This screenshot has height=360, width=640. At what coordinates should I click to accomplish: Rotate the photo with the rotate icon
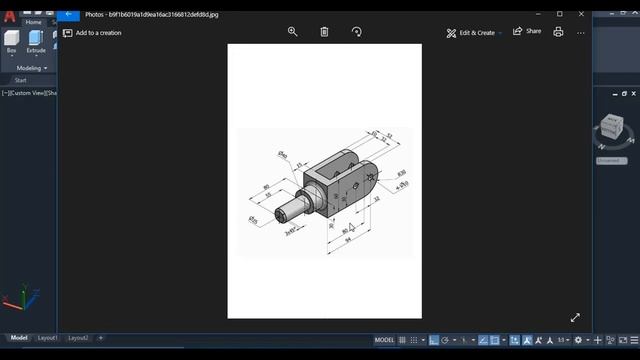click(356, 32)
